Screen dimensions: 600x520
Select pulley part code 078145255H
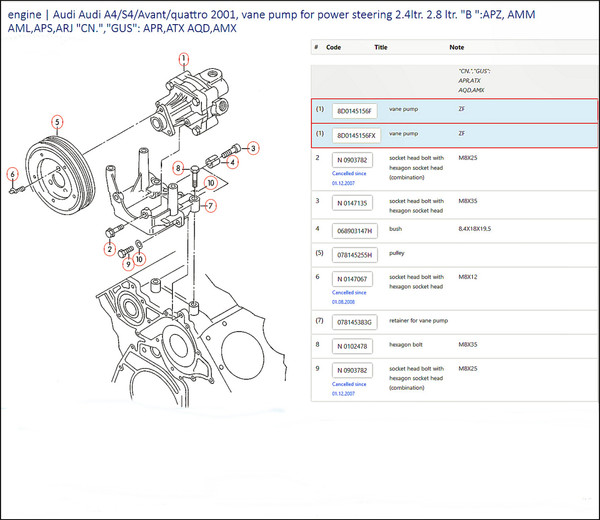tap(355, 254)
